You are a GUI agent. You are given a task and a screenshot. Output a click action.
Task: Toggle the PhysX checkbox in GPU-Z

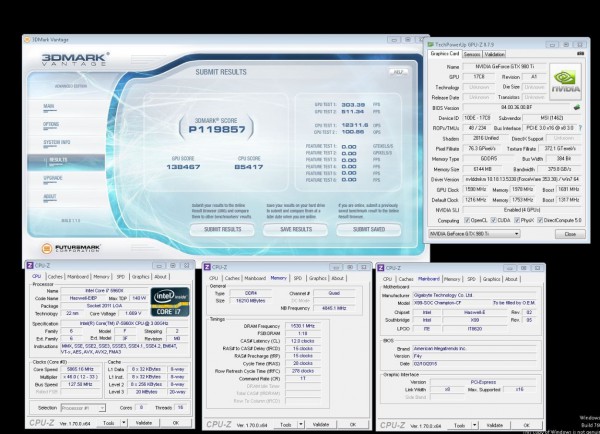click(517, 220)
